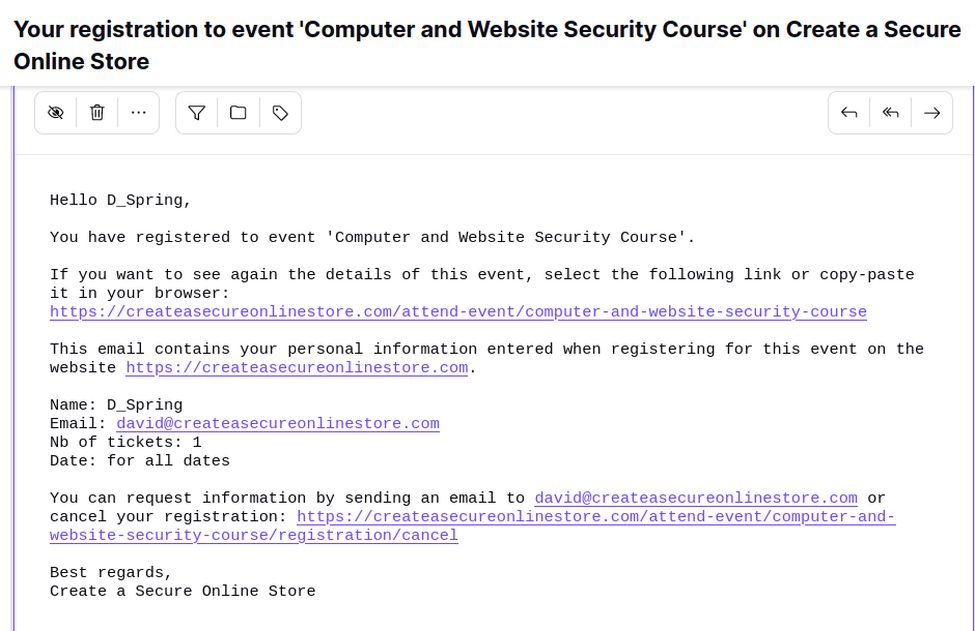Click the move-to-folder icon
The height and width of the screenshot is (631, 975).
[238, 113]
